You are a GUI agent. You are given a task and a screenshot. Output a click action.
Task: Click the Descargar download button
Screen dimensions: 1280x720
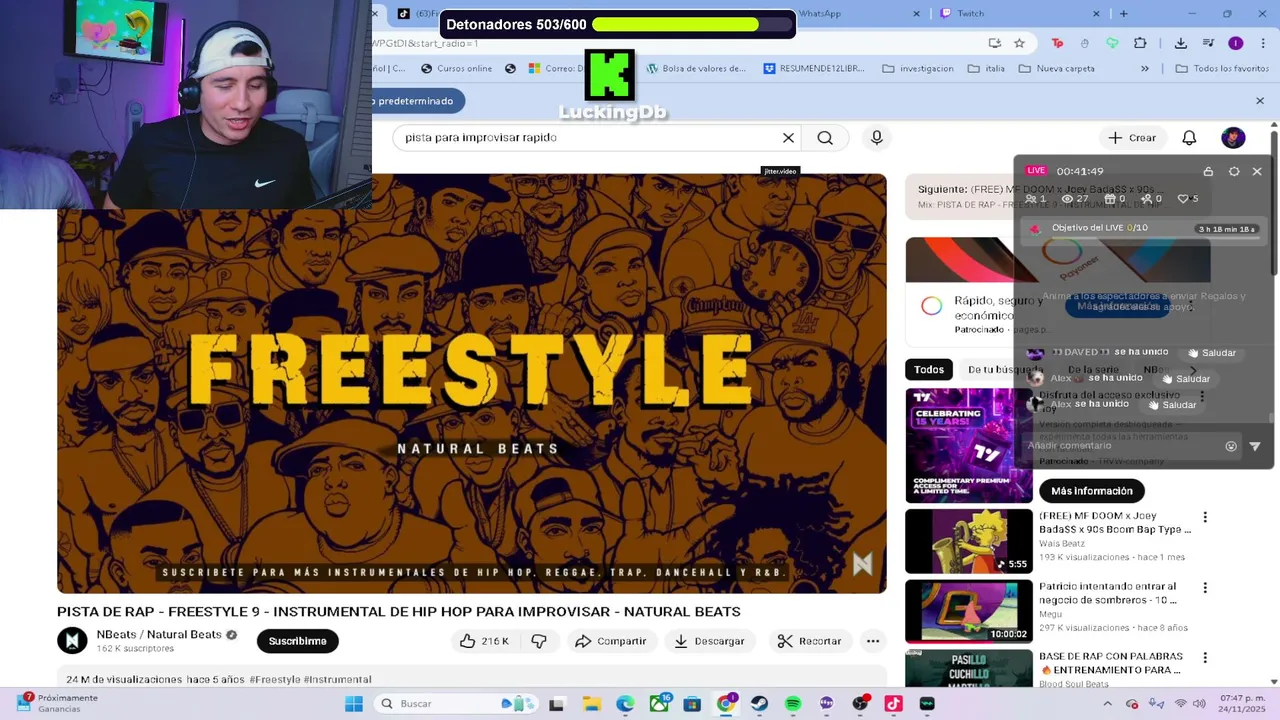coord(709,641)
